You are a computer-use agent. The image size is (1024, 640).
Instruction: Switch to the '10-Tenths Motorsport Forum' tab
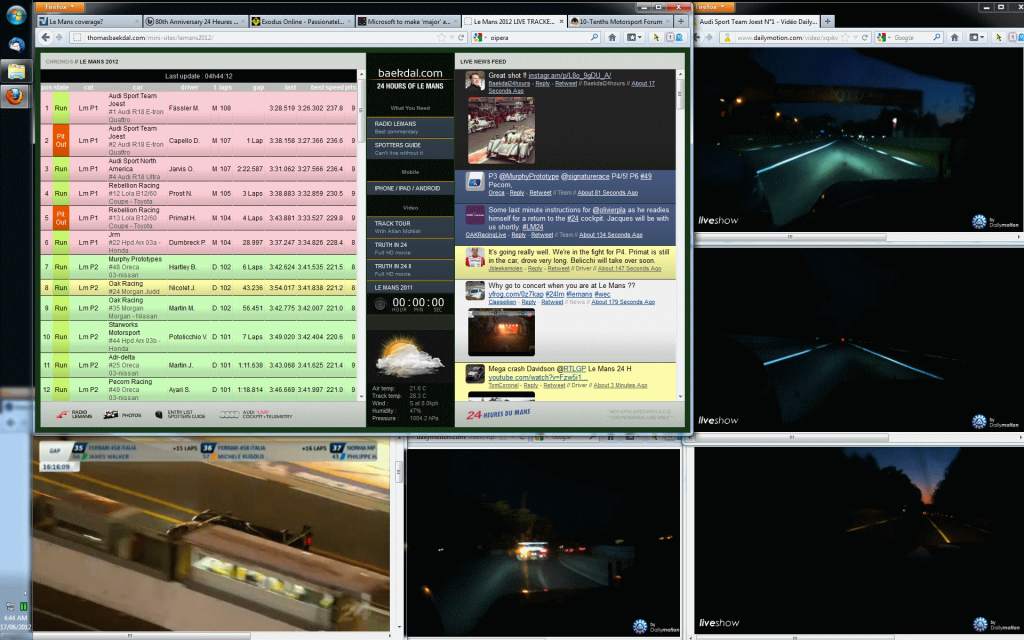pyautogui.click(x=620, y=22)
